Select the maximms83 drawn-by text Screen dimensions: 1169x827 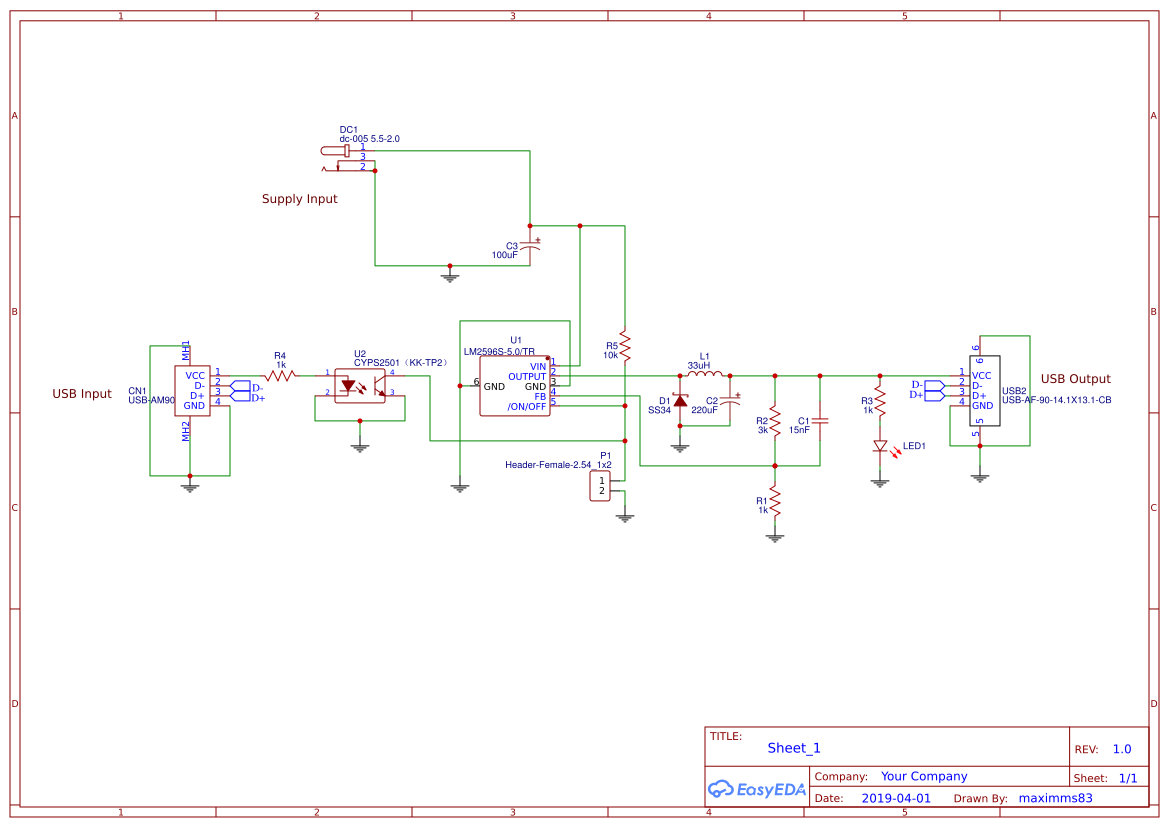(1057, 797)
